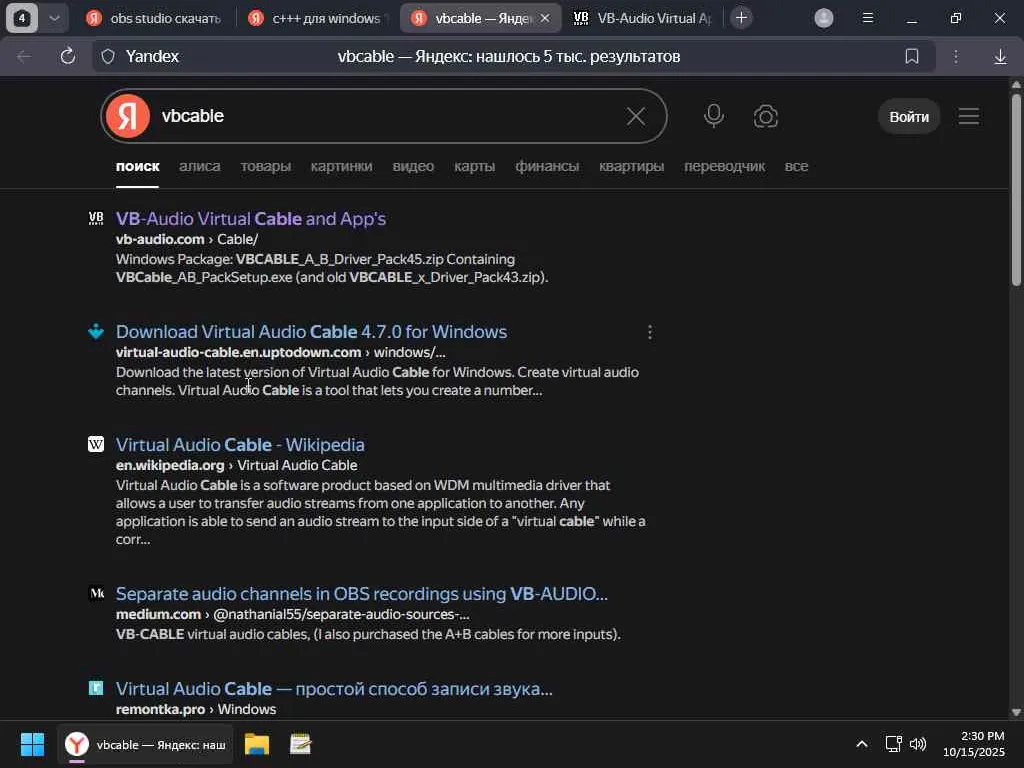This screenshot has height=768, width=1024.
Task: Click the virtual-audio-cable.en.uptodown.com URL
Action: click(280, 353)
